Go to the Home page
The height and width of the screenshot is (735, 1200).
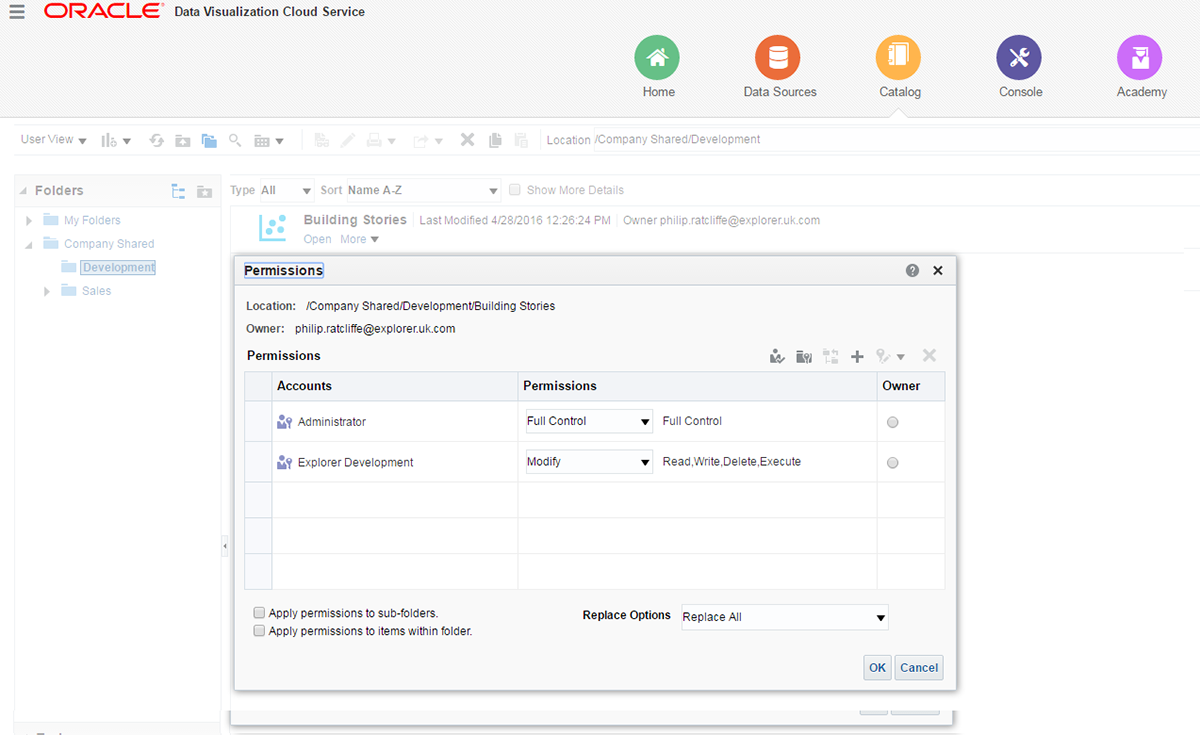(658, 57)
